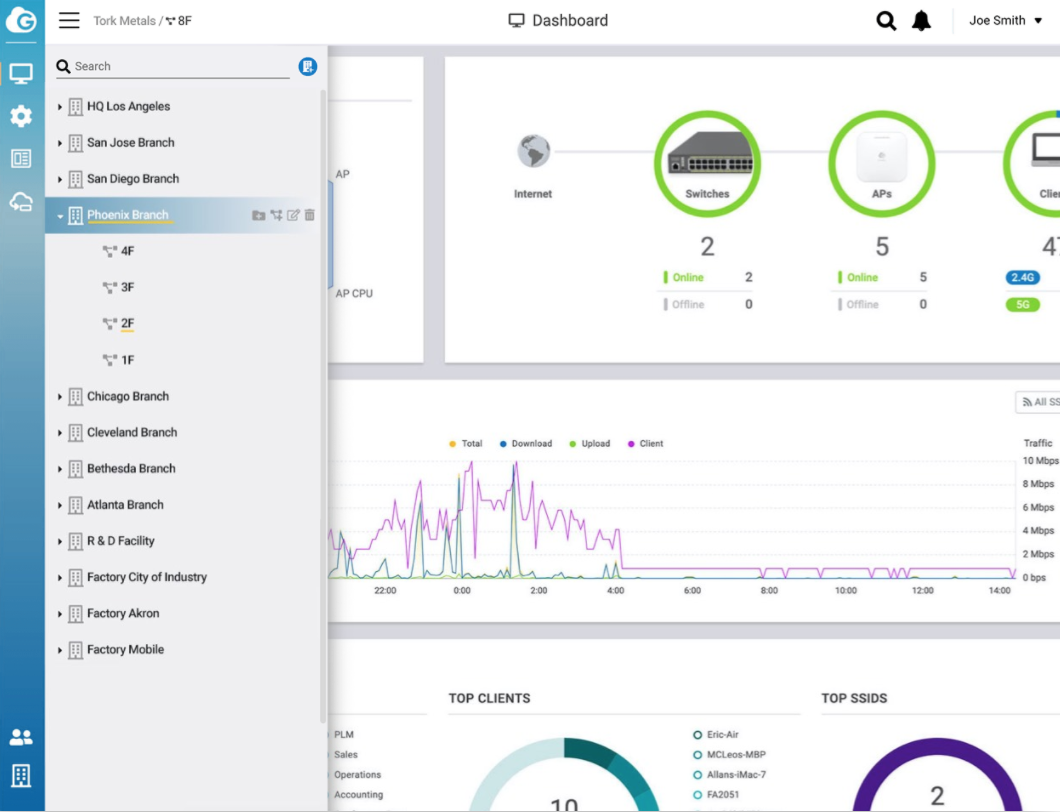Expand HQ Los Angeles tree node
The height and width of the screenshot is (812, 1060).
coord(59,107)
